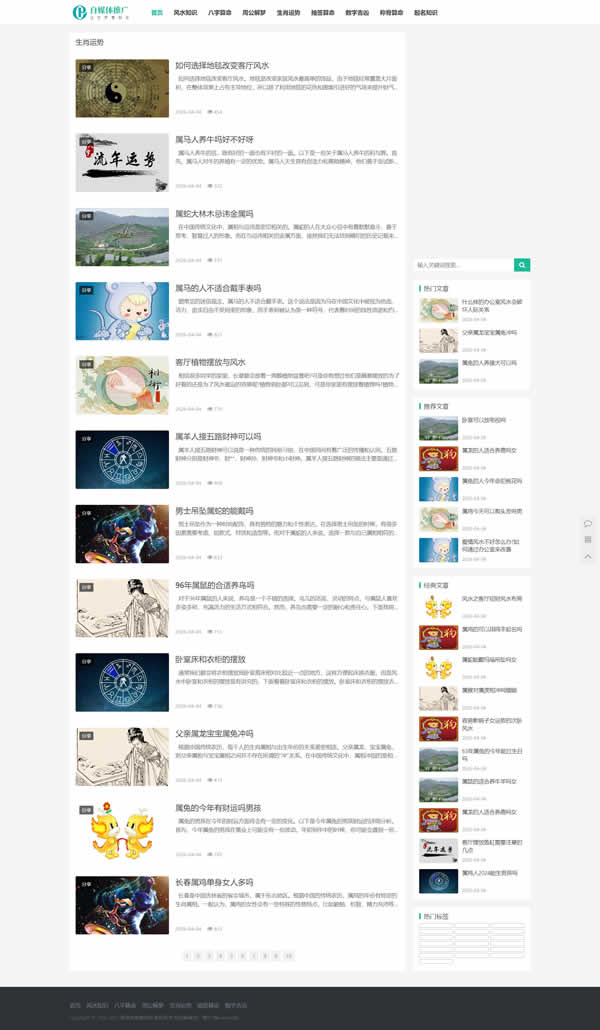The width and height of the screenshot is (600, 1030).
Task: Open the 风水知识 menu item
Action: tap(185, 13)
